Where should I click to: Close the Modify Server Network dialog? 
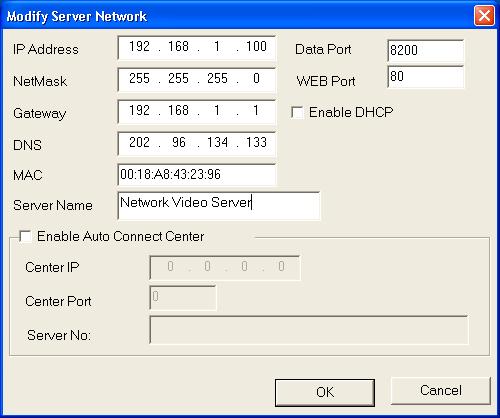coord(484,16)
